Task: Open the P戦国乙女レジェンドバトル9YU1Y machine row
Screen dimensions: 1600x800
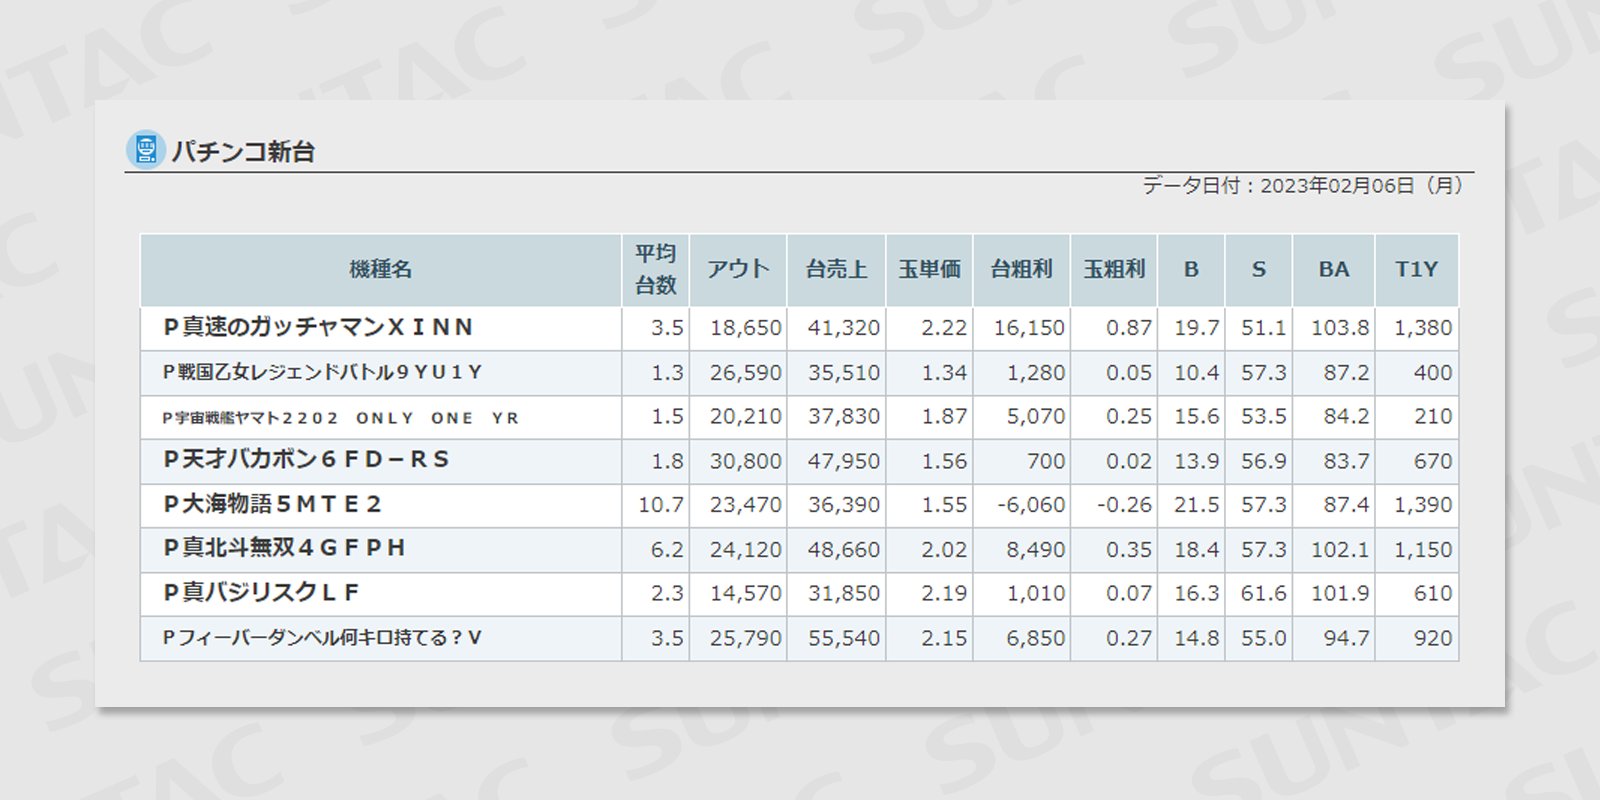Action: (x=799, y=373)
